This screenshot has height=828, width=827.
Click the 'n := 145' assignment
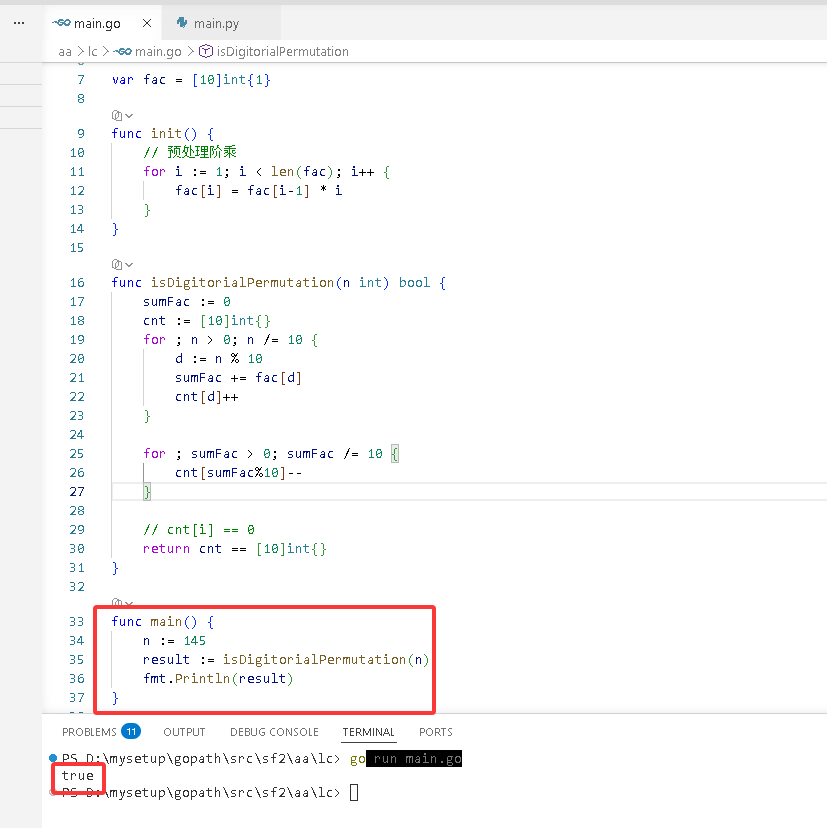[x=174, y=641]
